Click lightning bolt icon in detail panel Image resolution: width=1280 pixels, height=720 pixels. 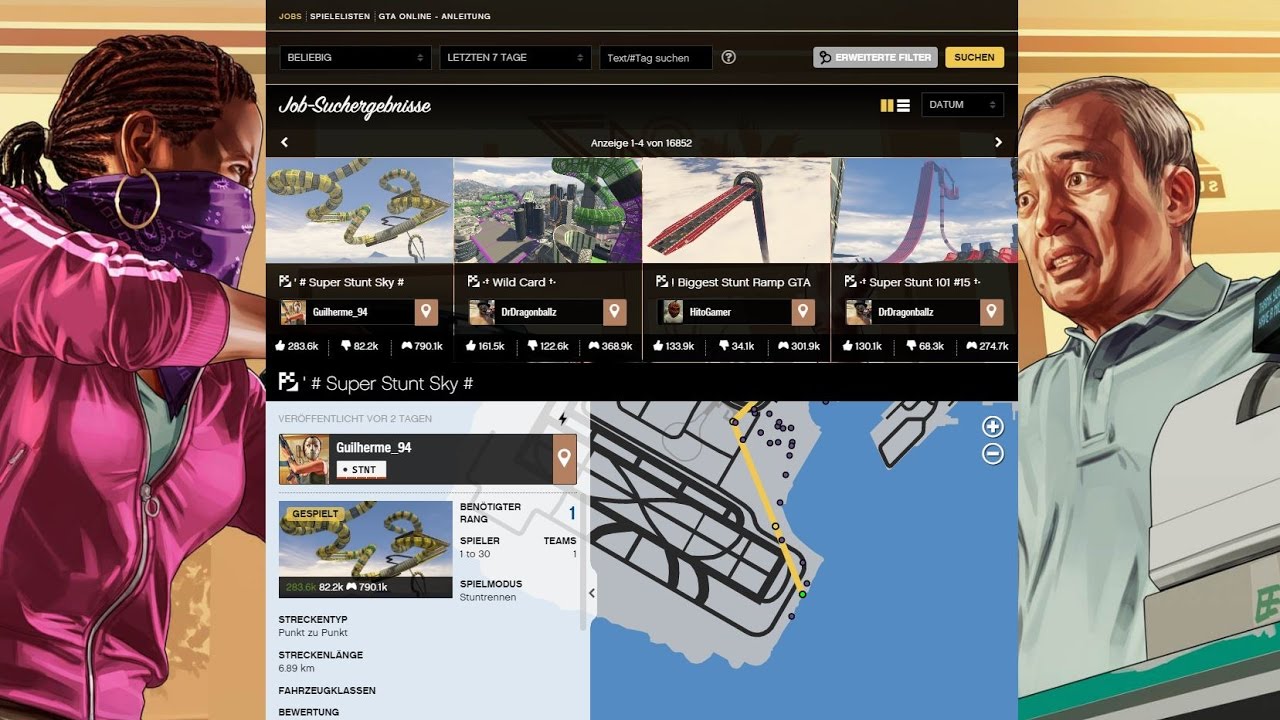562,418
